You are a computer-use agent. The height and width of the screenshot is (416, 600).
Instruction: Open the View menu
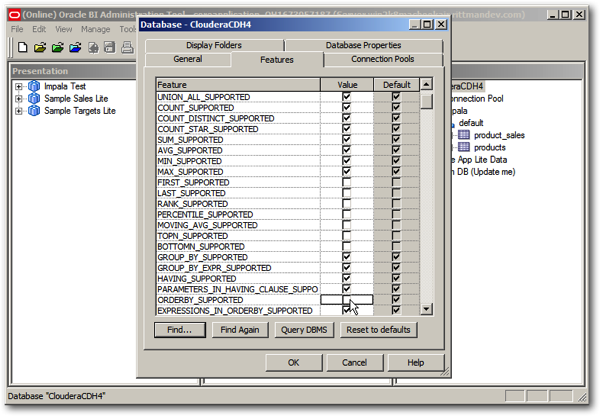pos(64,29)
